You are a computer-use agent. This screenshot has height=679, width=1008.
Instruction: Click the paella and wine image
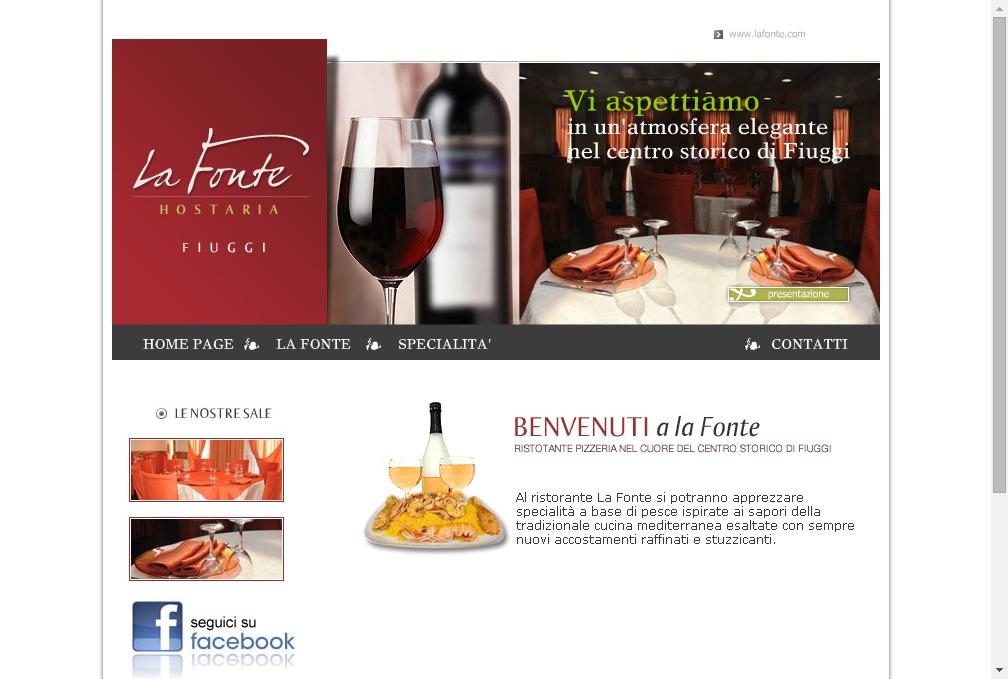click(x=435, y=476)
